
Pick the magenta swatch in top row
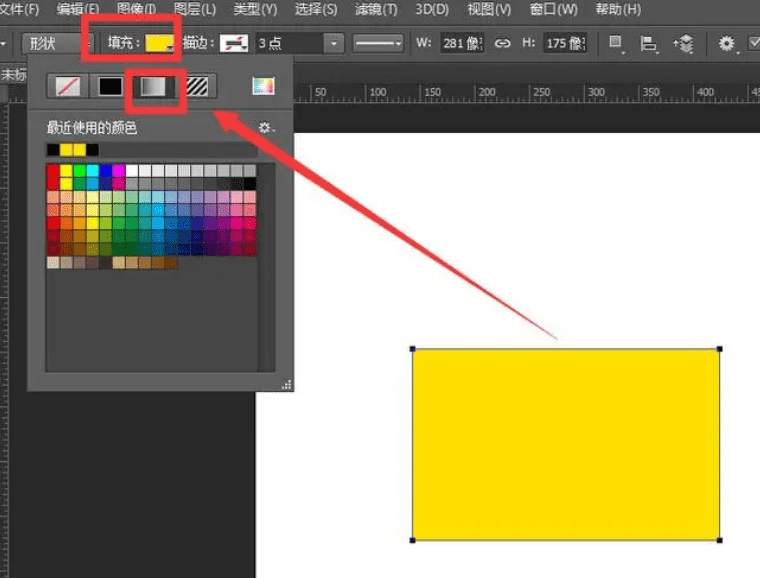tap(118, 171)
